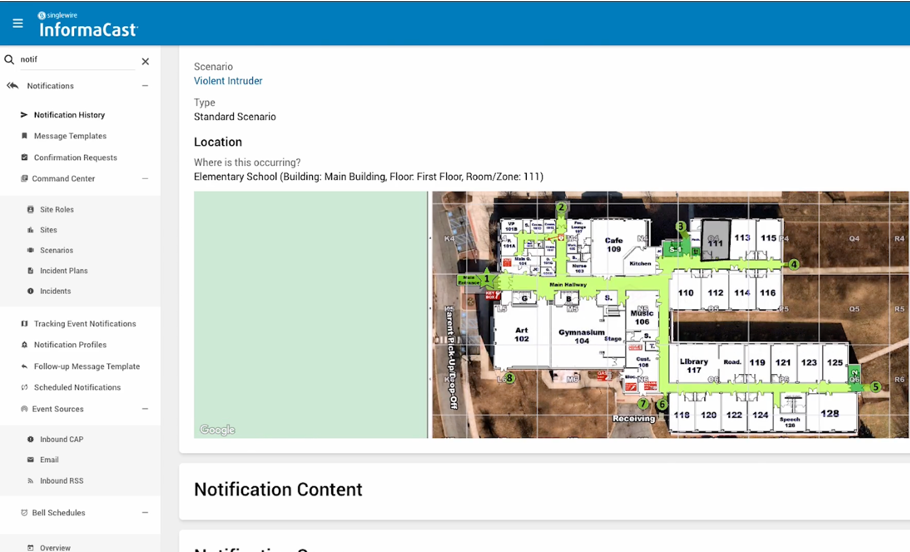Open the Violent Intruder scenario link
The width and height of the screenshot is (910, 552).
[x=228, y=81]
